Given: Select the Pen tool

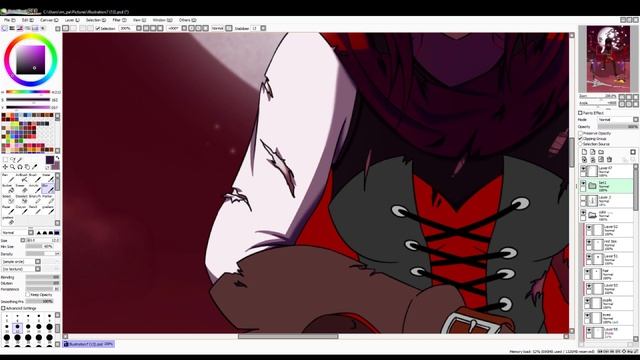Looking at the screenshot, I should (x=9, y=178).
